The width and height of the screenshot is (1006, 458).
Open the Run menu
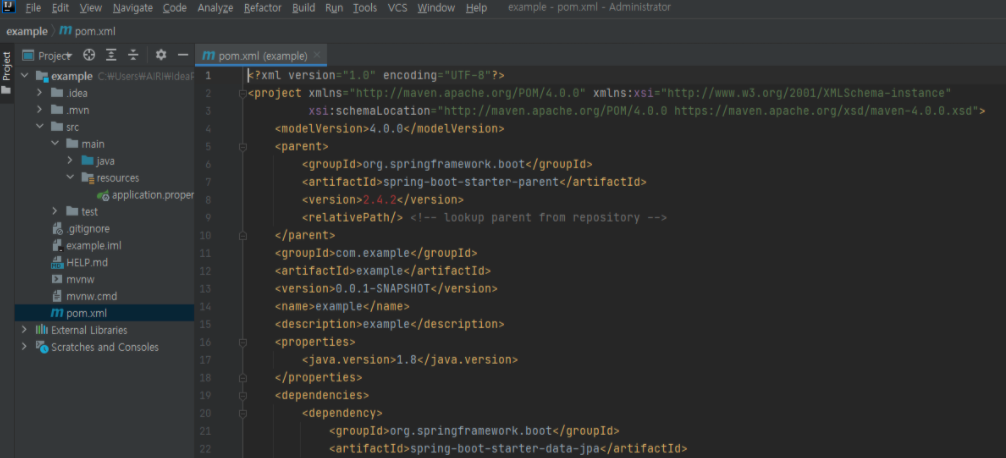coord(334,8)
